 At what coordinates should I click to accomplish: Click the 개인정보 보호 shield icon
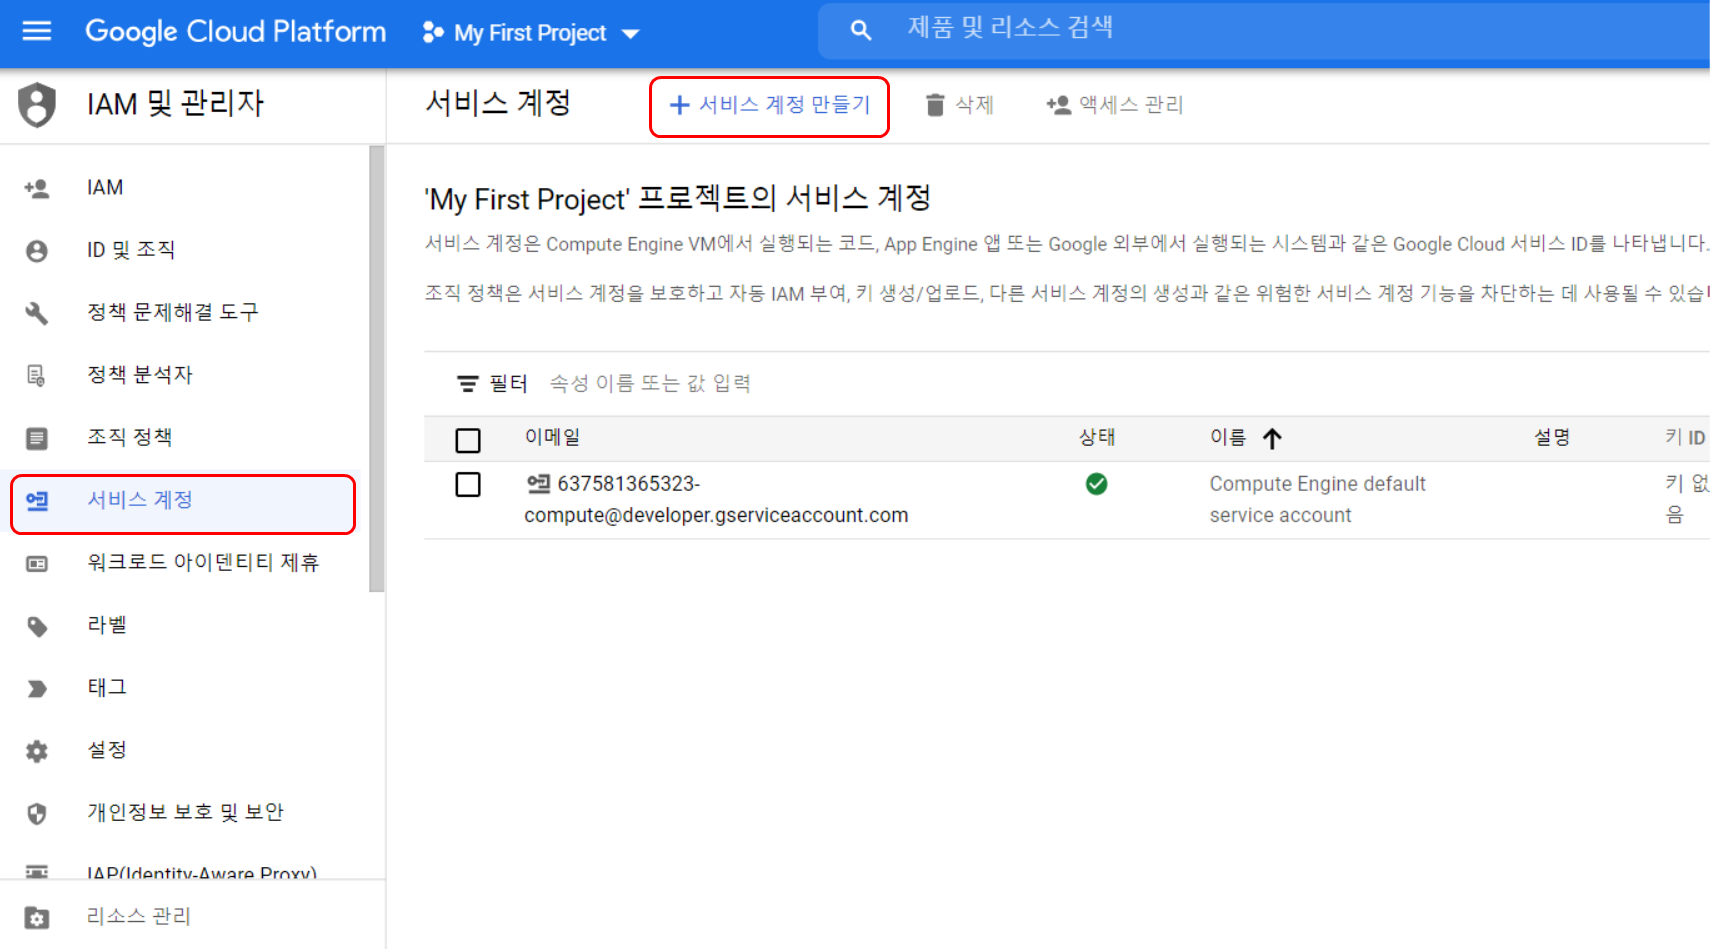coord(37,814)
